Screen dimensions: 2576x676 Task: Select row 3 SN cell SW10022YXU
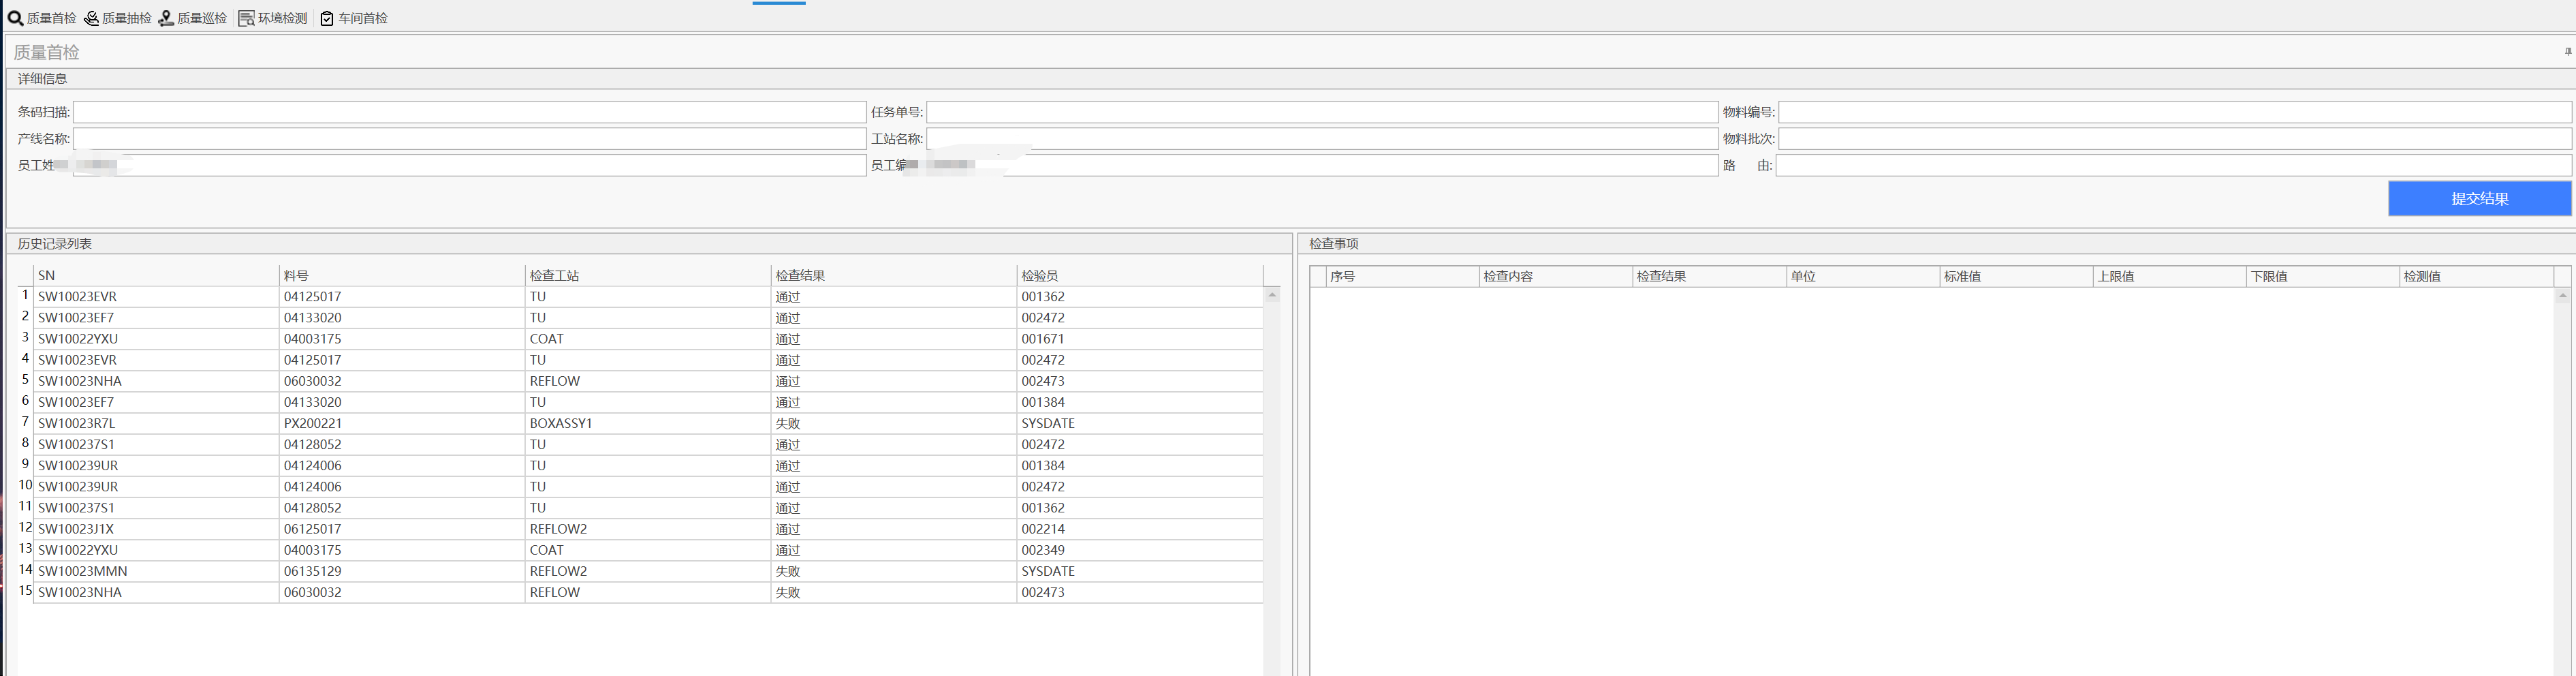click(156, 339)
